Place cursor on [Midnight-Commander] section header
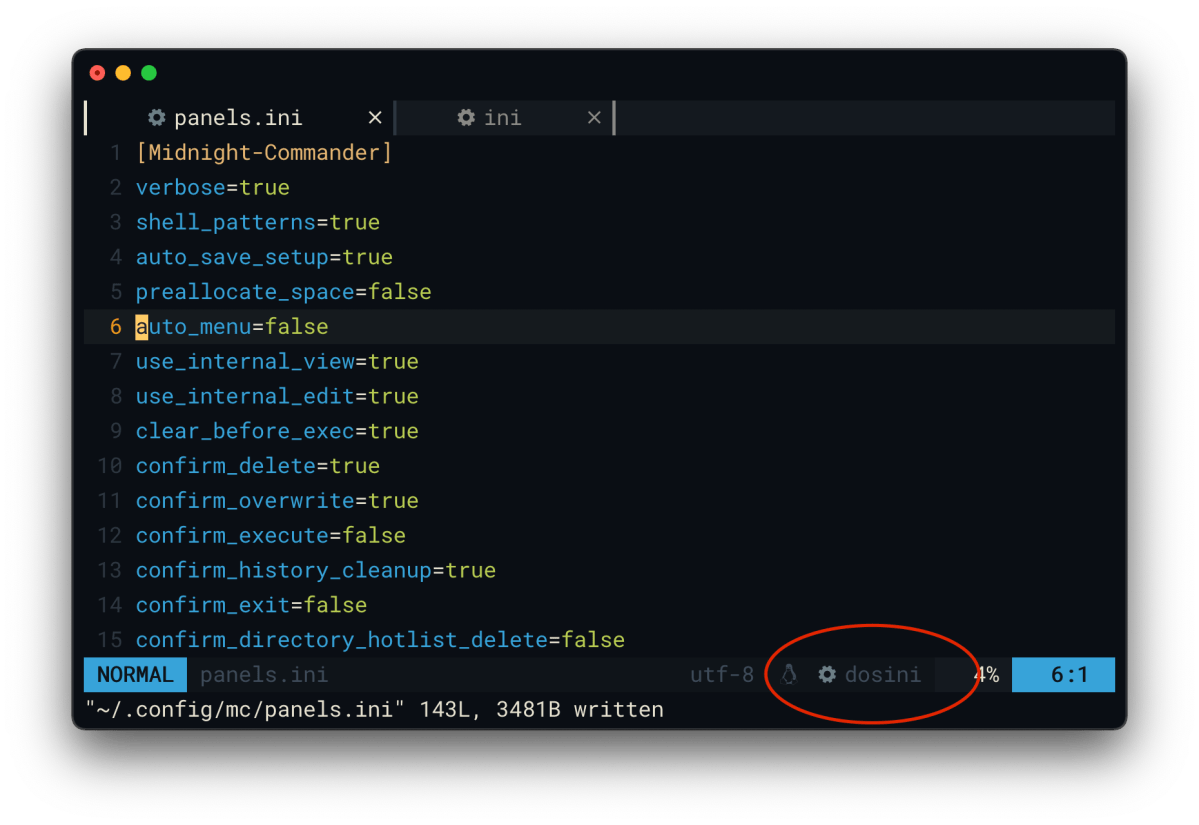This screenshot has height=825, width=1199. [264, 152]
